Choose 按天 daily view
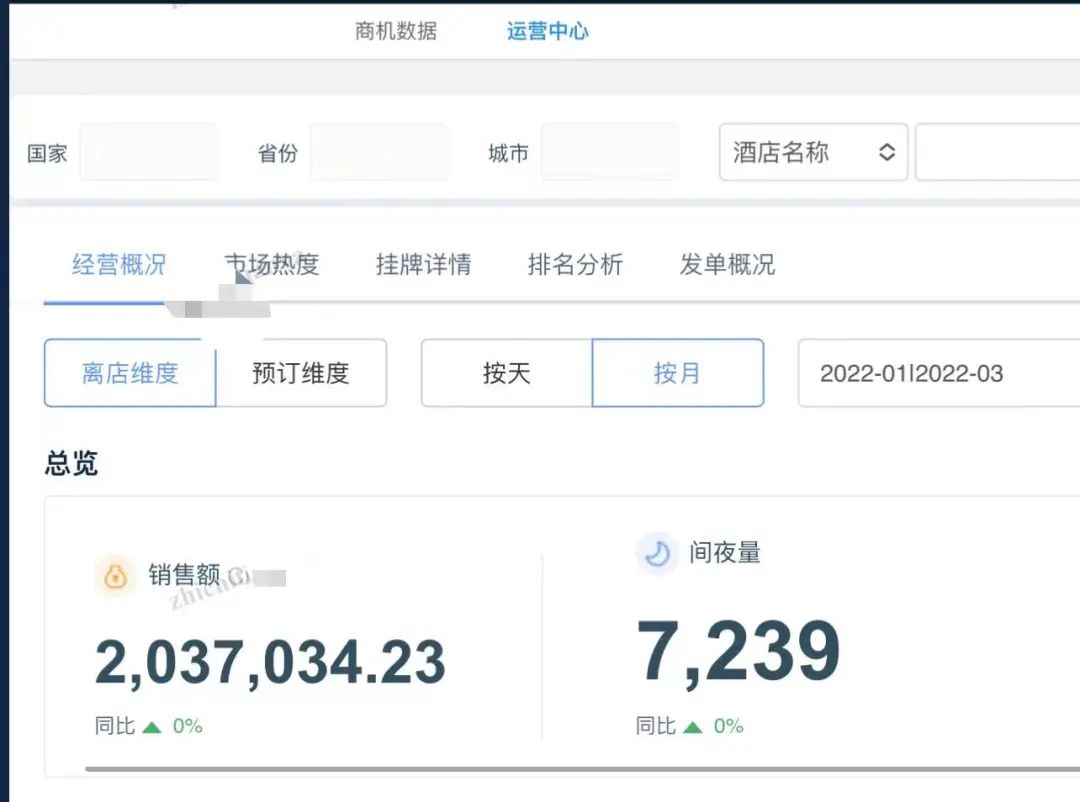Screen dimensions: 1080x802 (506, 374)
